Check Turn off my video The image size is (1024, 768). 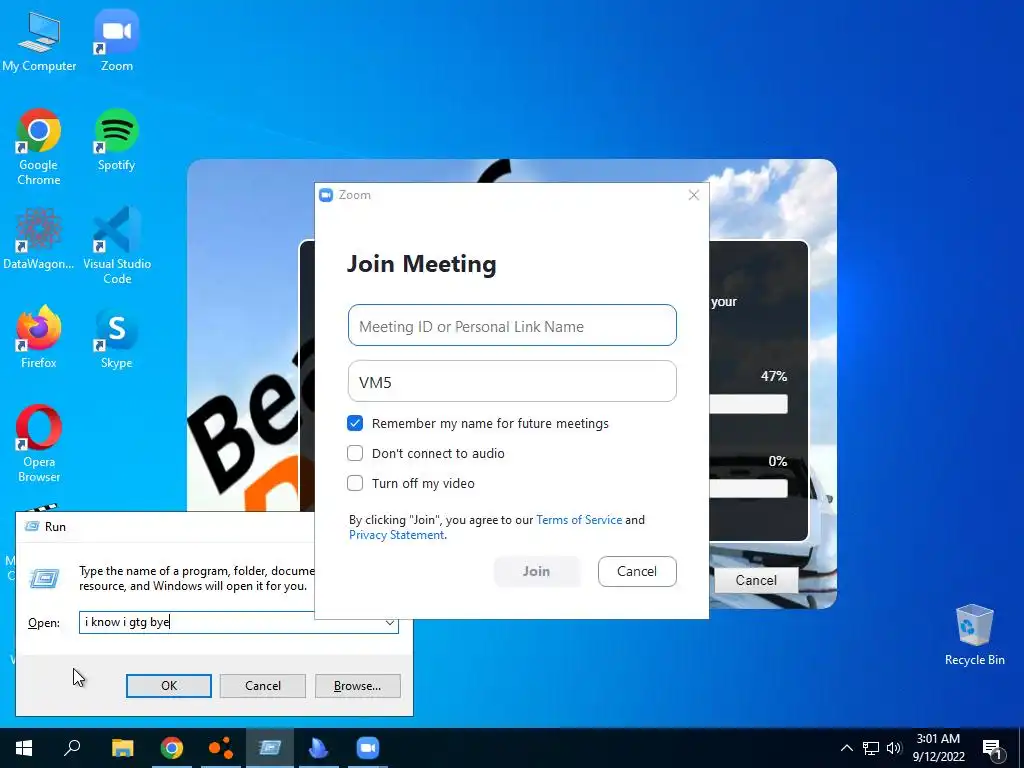tap(355, 483)
